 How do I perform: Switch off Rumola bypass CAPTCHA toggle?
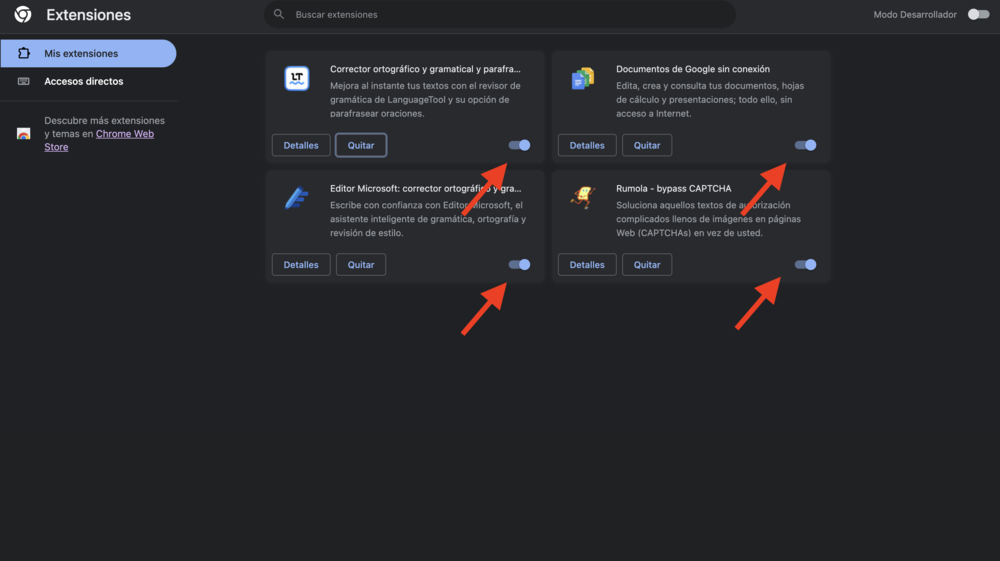click(805, 265)
